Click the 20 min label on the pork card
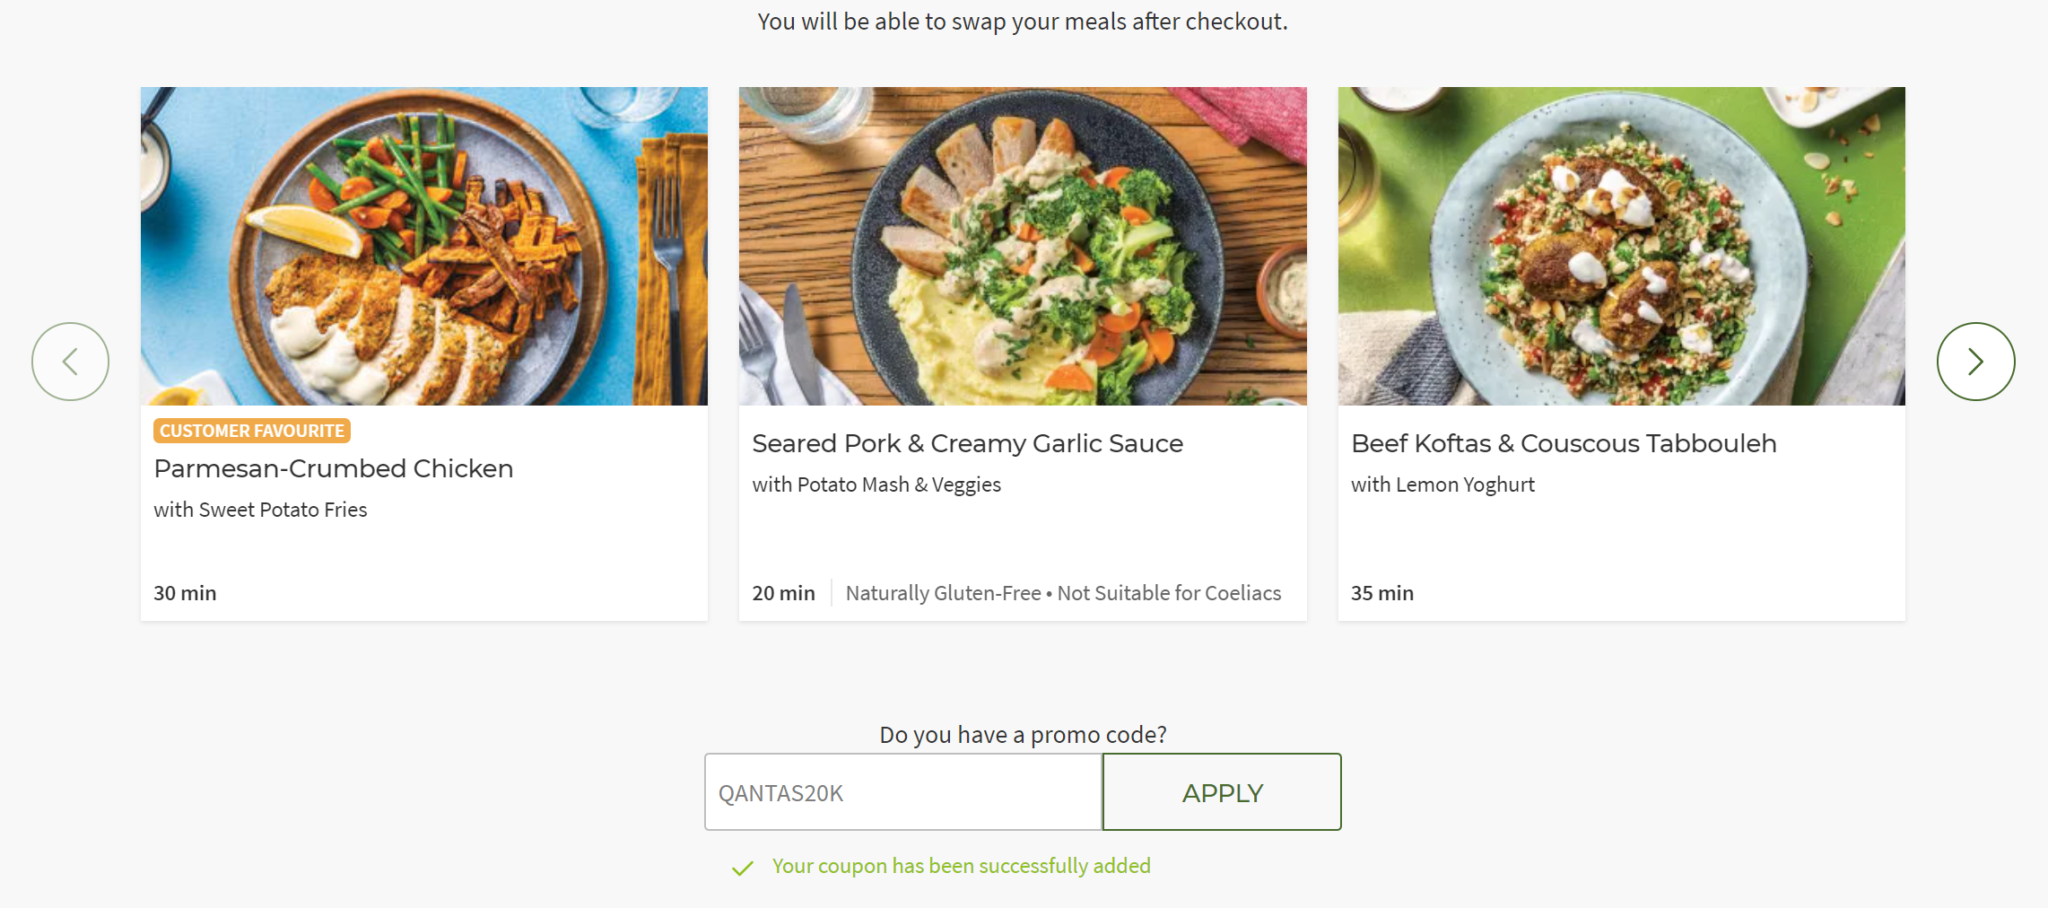Viewport: 2048px width, 908px height. [783, 592]
